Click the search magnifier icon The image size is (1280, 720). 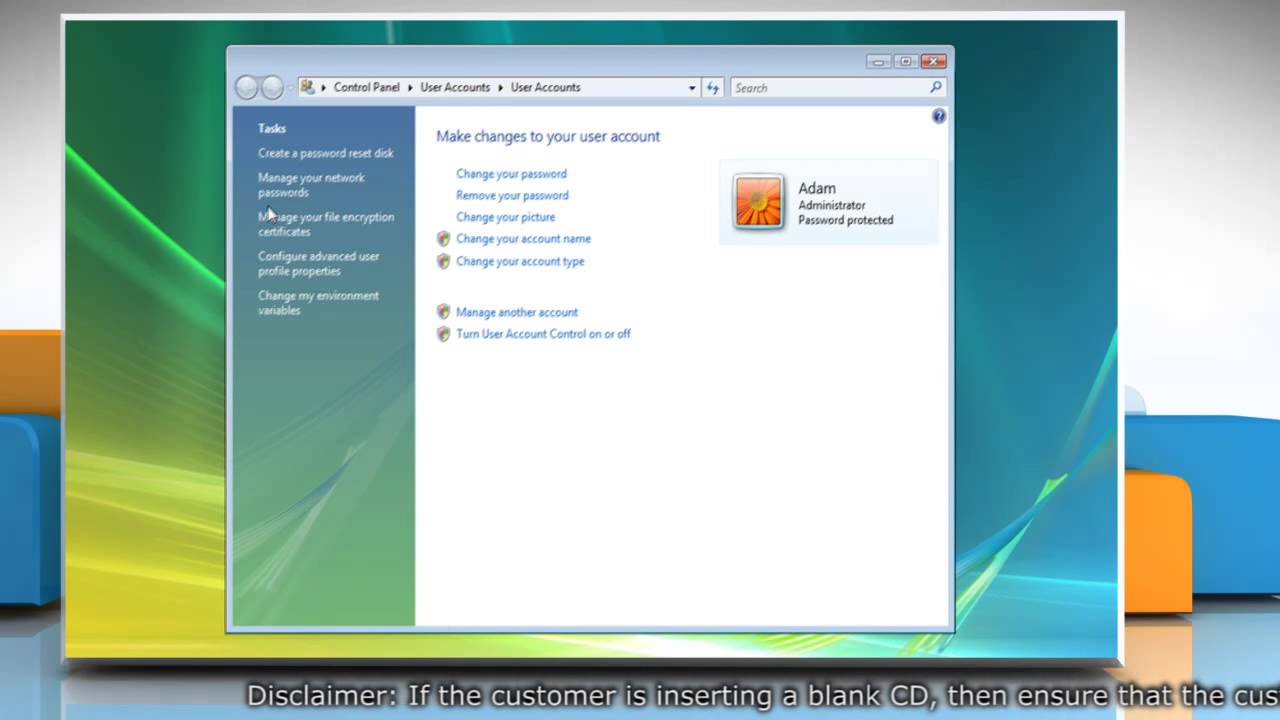click(936, 87)
